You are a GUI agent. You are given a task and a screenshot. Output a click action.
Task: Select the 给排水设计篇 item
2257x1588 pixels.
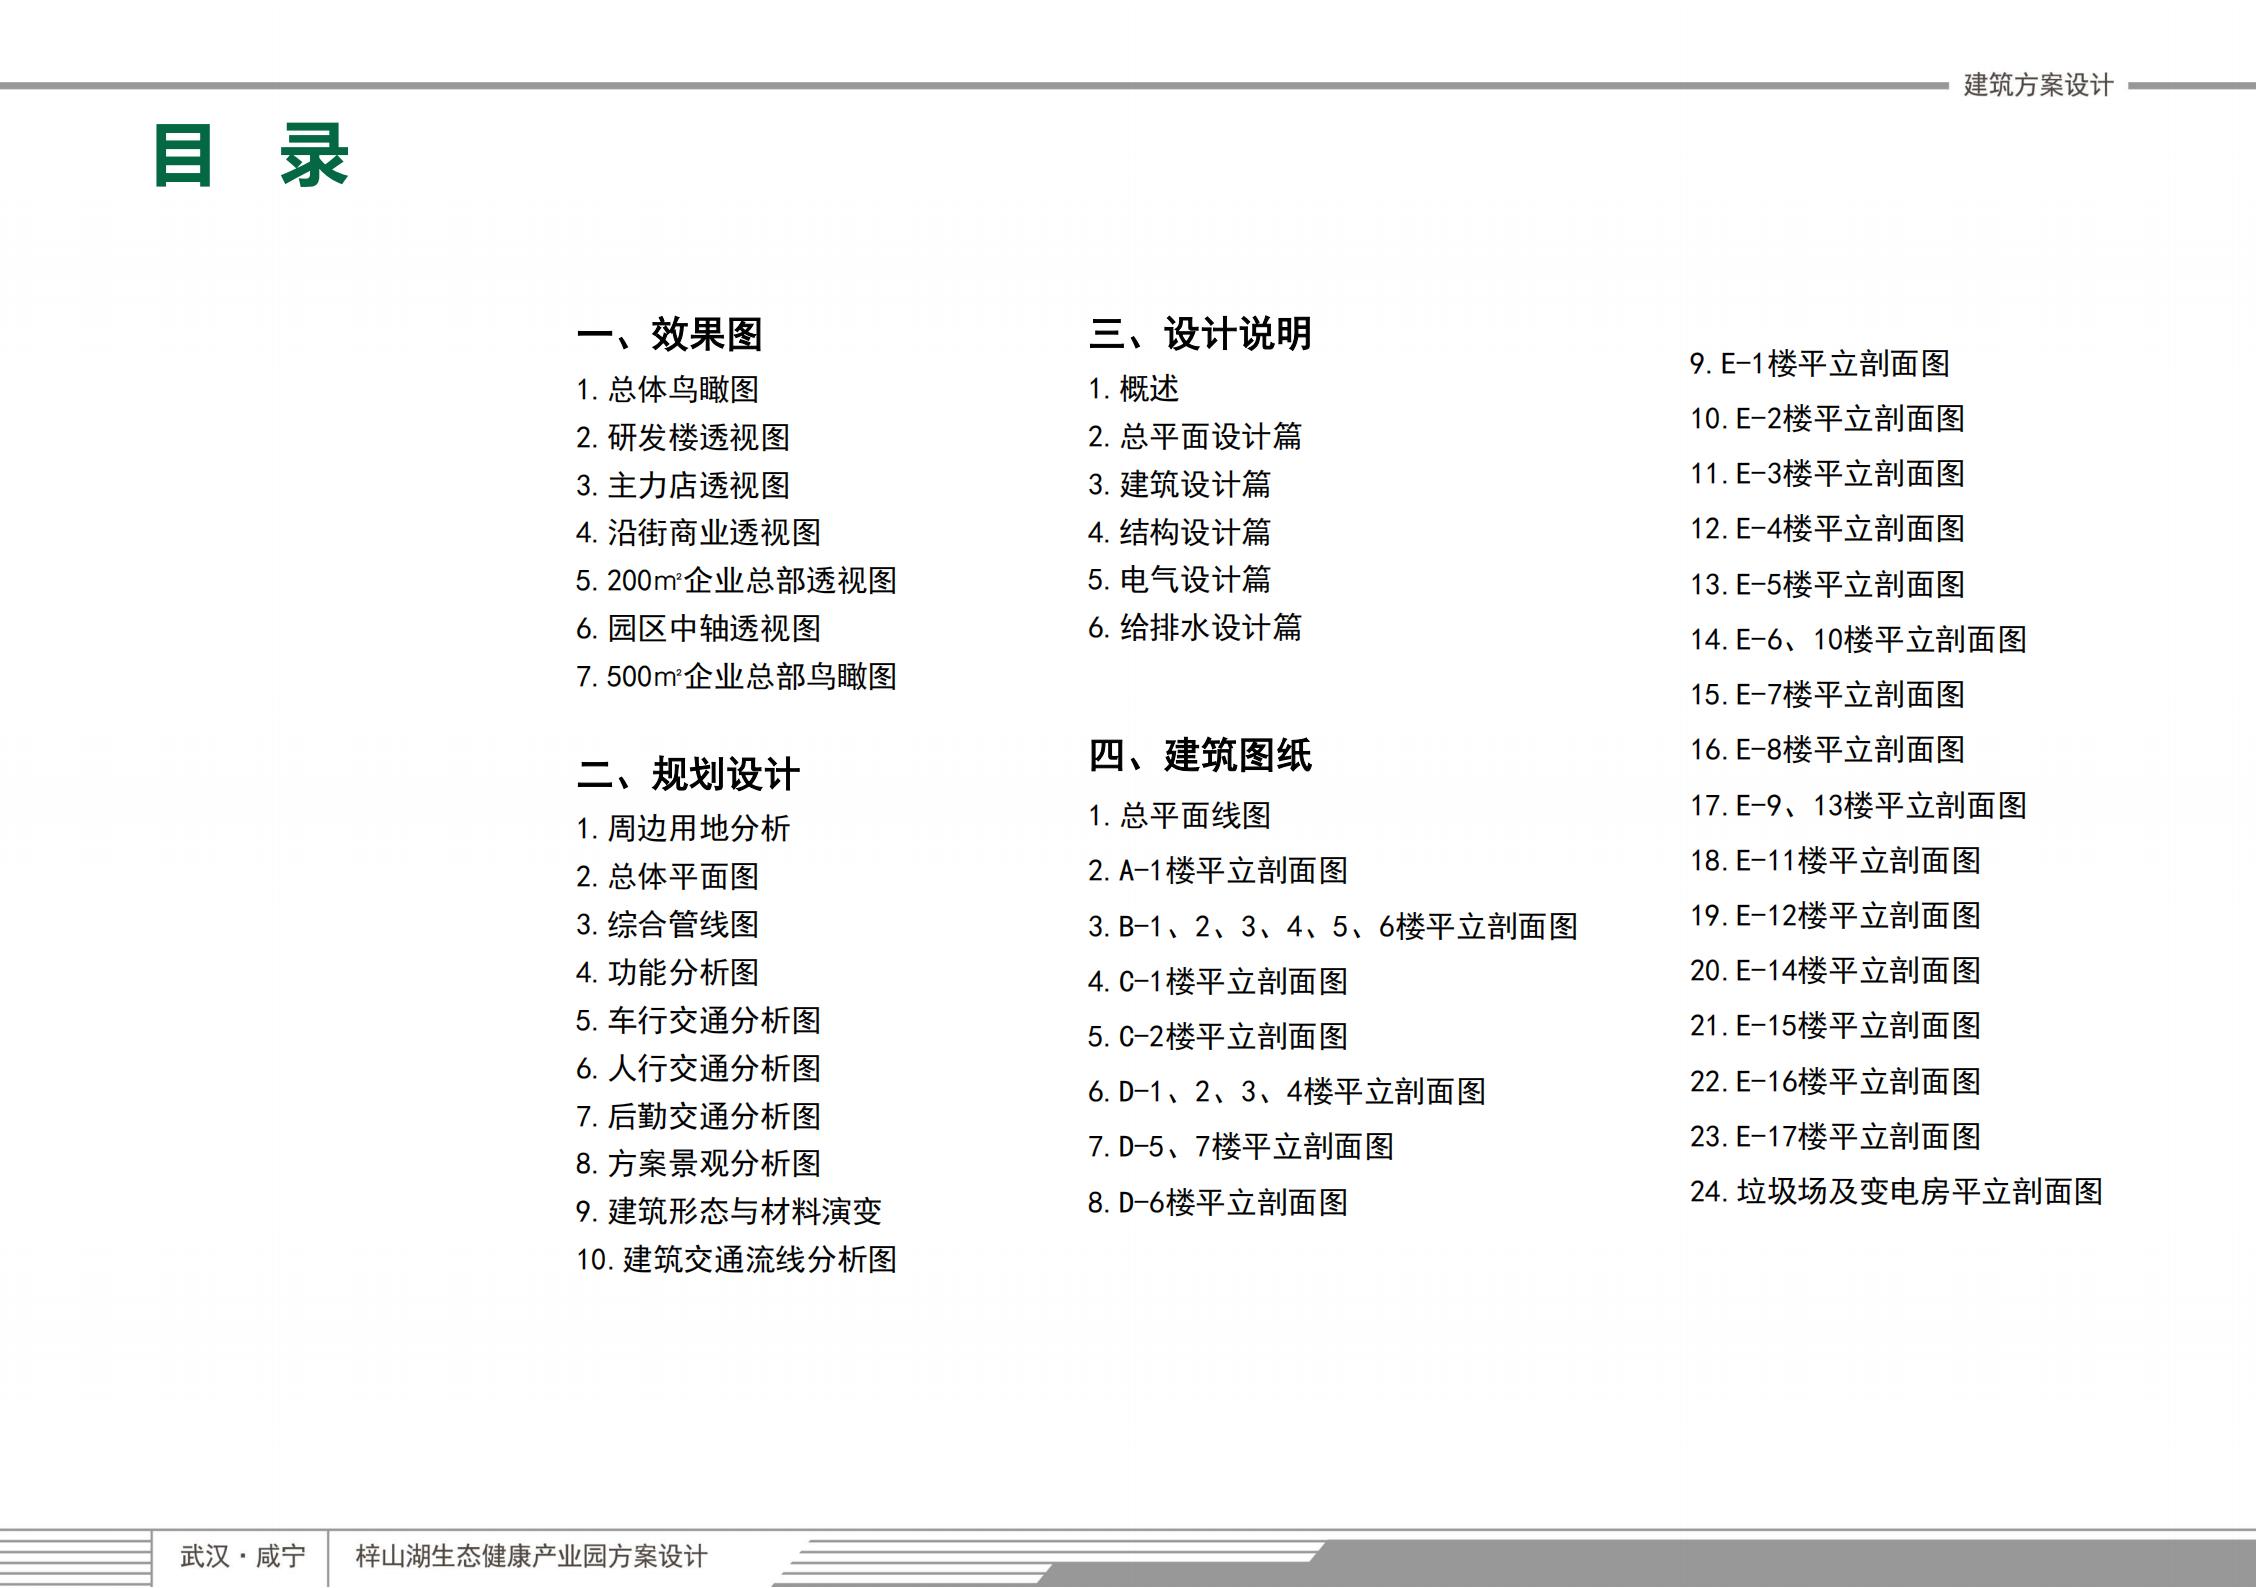tap(1195, 628)
